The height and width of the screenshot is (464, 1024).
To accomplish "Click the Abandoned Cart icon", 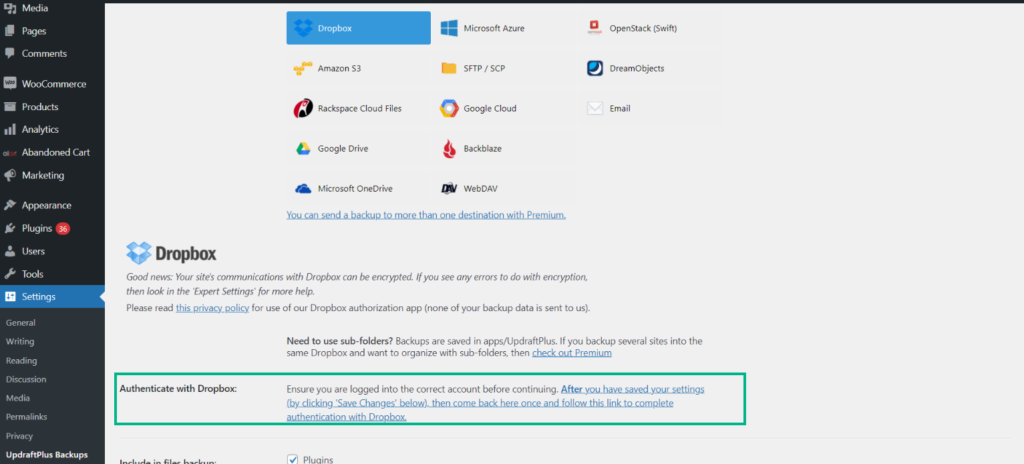I will (x=9, y=153).
